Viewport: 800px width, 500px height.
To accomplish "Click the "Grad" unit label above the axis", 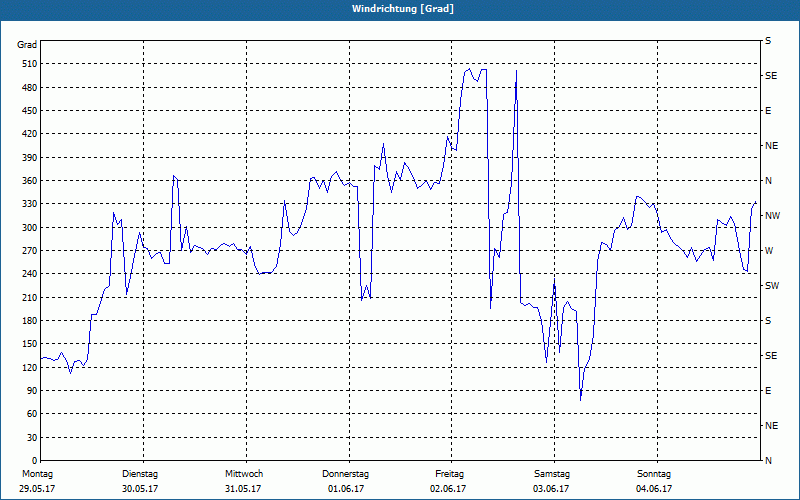I will pos(27,45).
